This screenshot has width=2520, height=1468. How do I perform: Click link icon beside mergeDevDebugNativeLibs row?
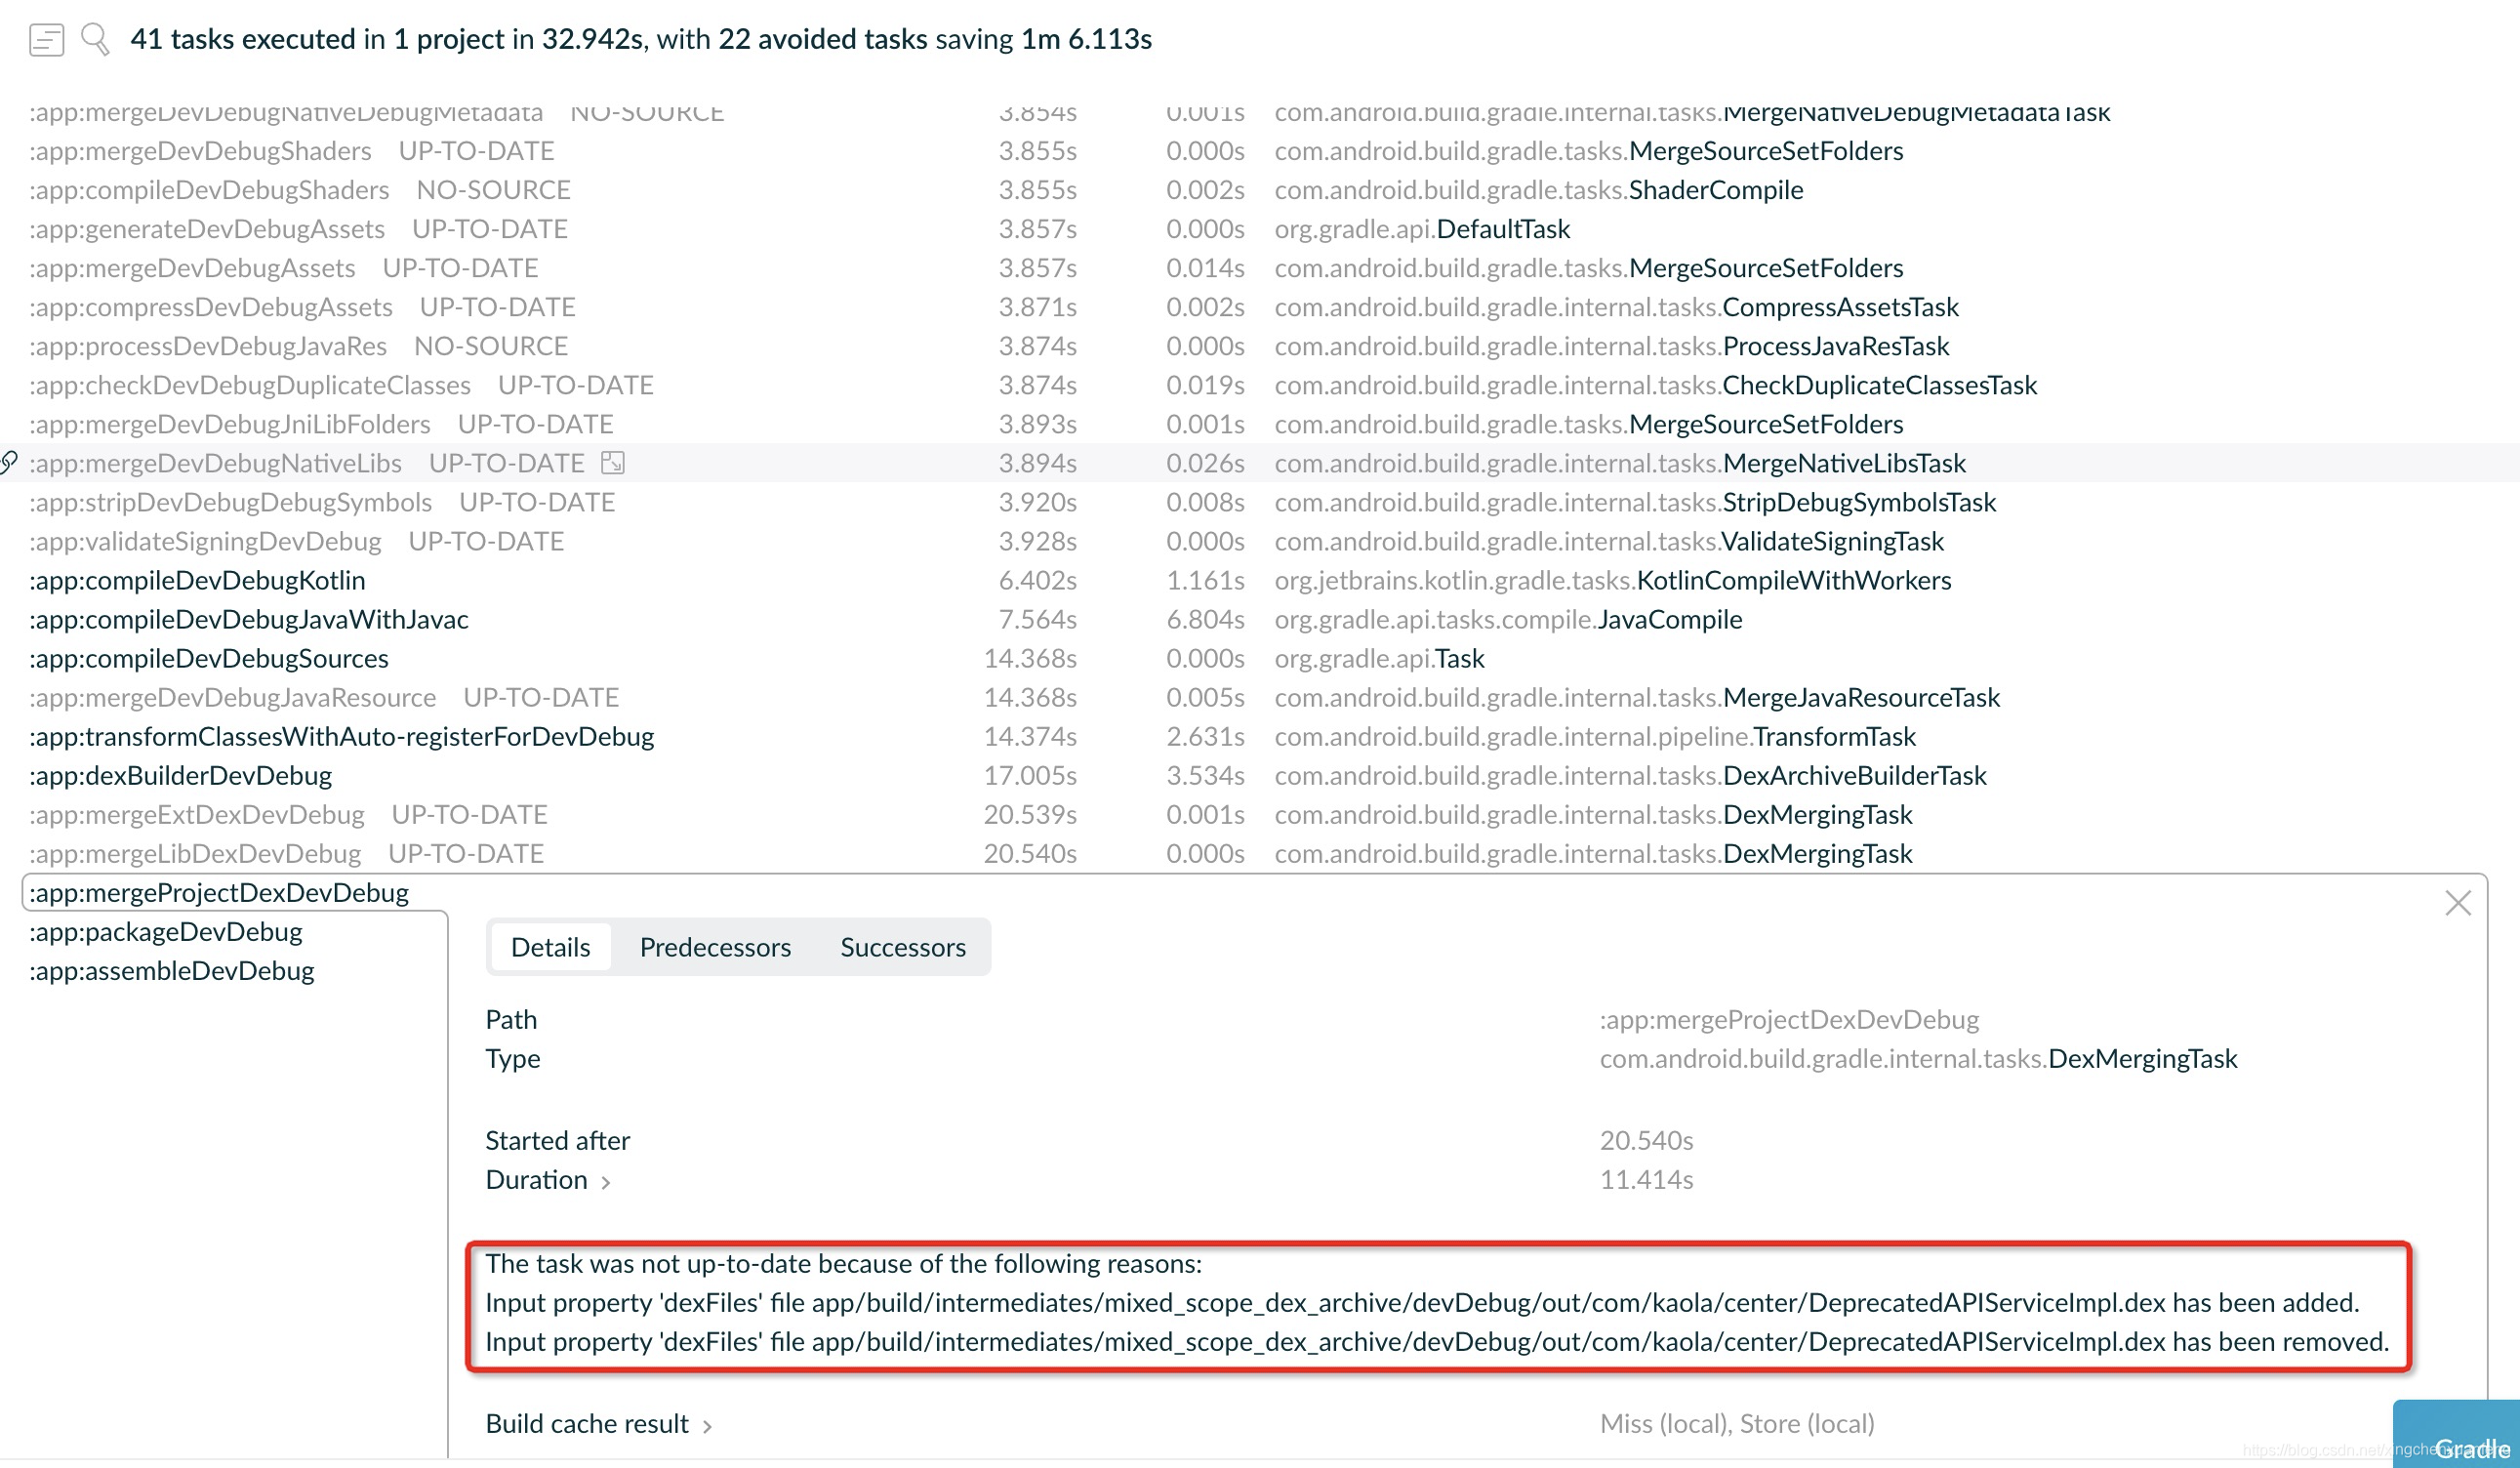9,462
